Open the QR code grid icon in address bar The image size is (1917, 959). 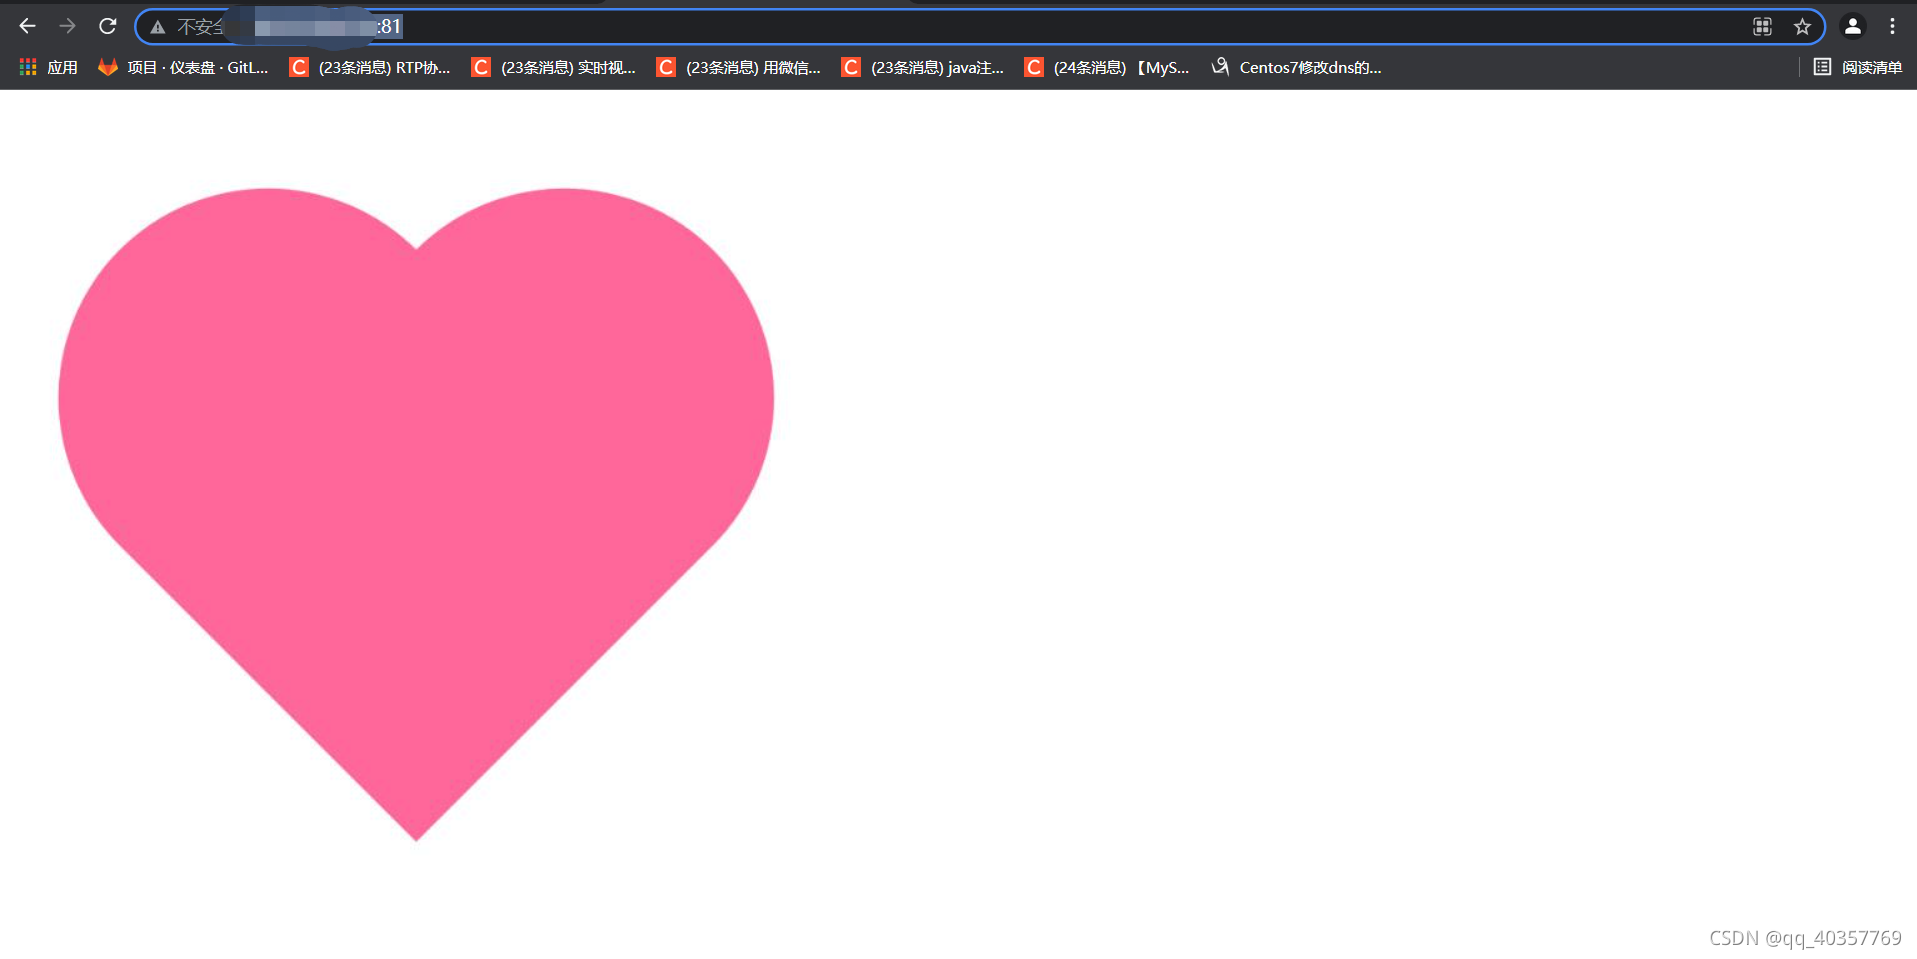point(1762,27)
